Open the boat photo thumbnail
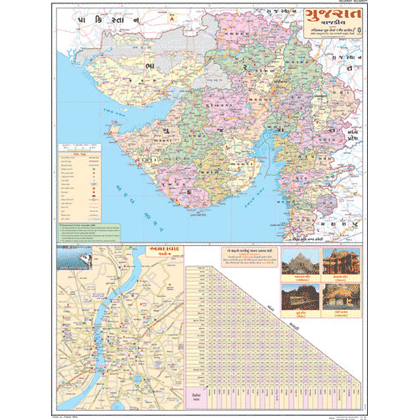 [74, 258]
